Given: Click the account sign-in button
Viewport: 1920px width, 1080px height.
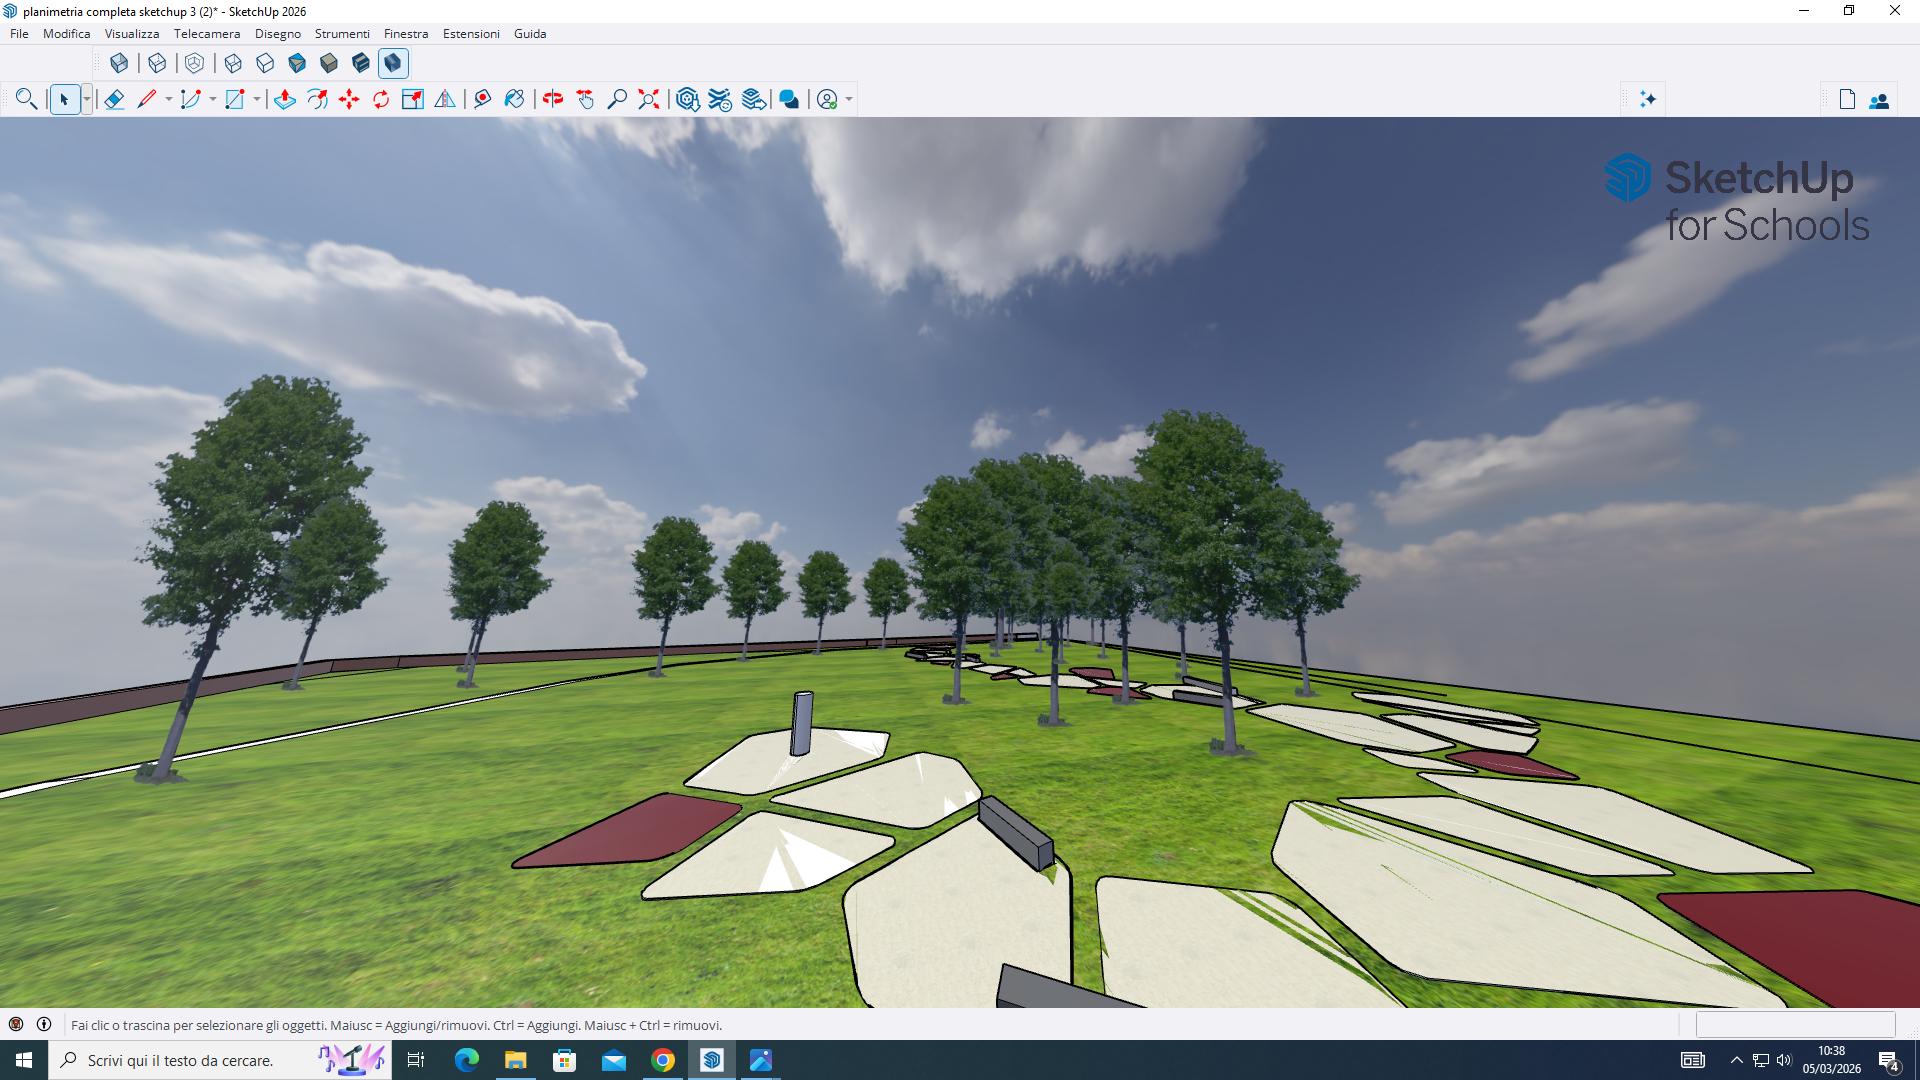Looking at the screenshot, I should pos(827,99).
